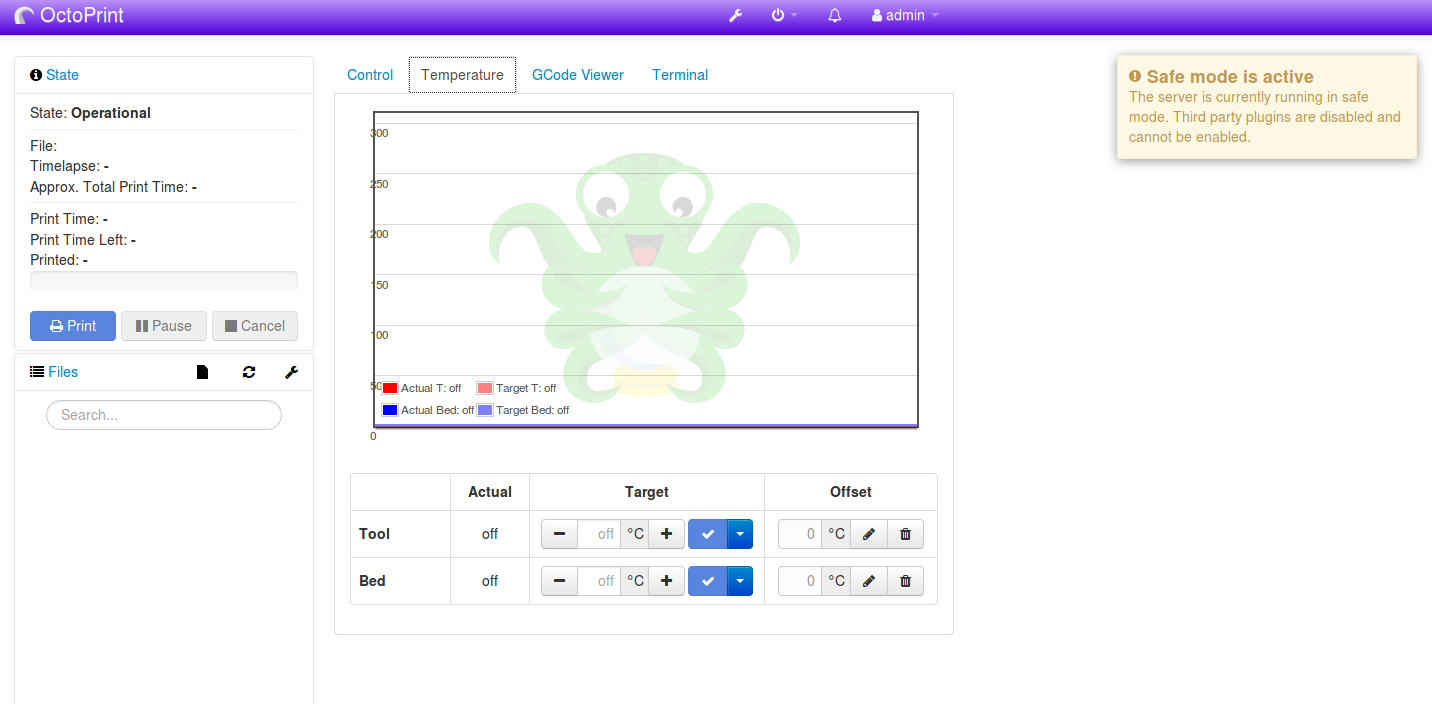Viewport: 1432px width, 704px height.
Task: Open the GCode Viewer tab
Action: [x=578, y=75]
